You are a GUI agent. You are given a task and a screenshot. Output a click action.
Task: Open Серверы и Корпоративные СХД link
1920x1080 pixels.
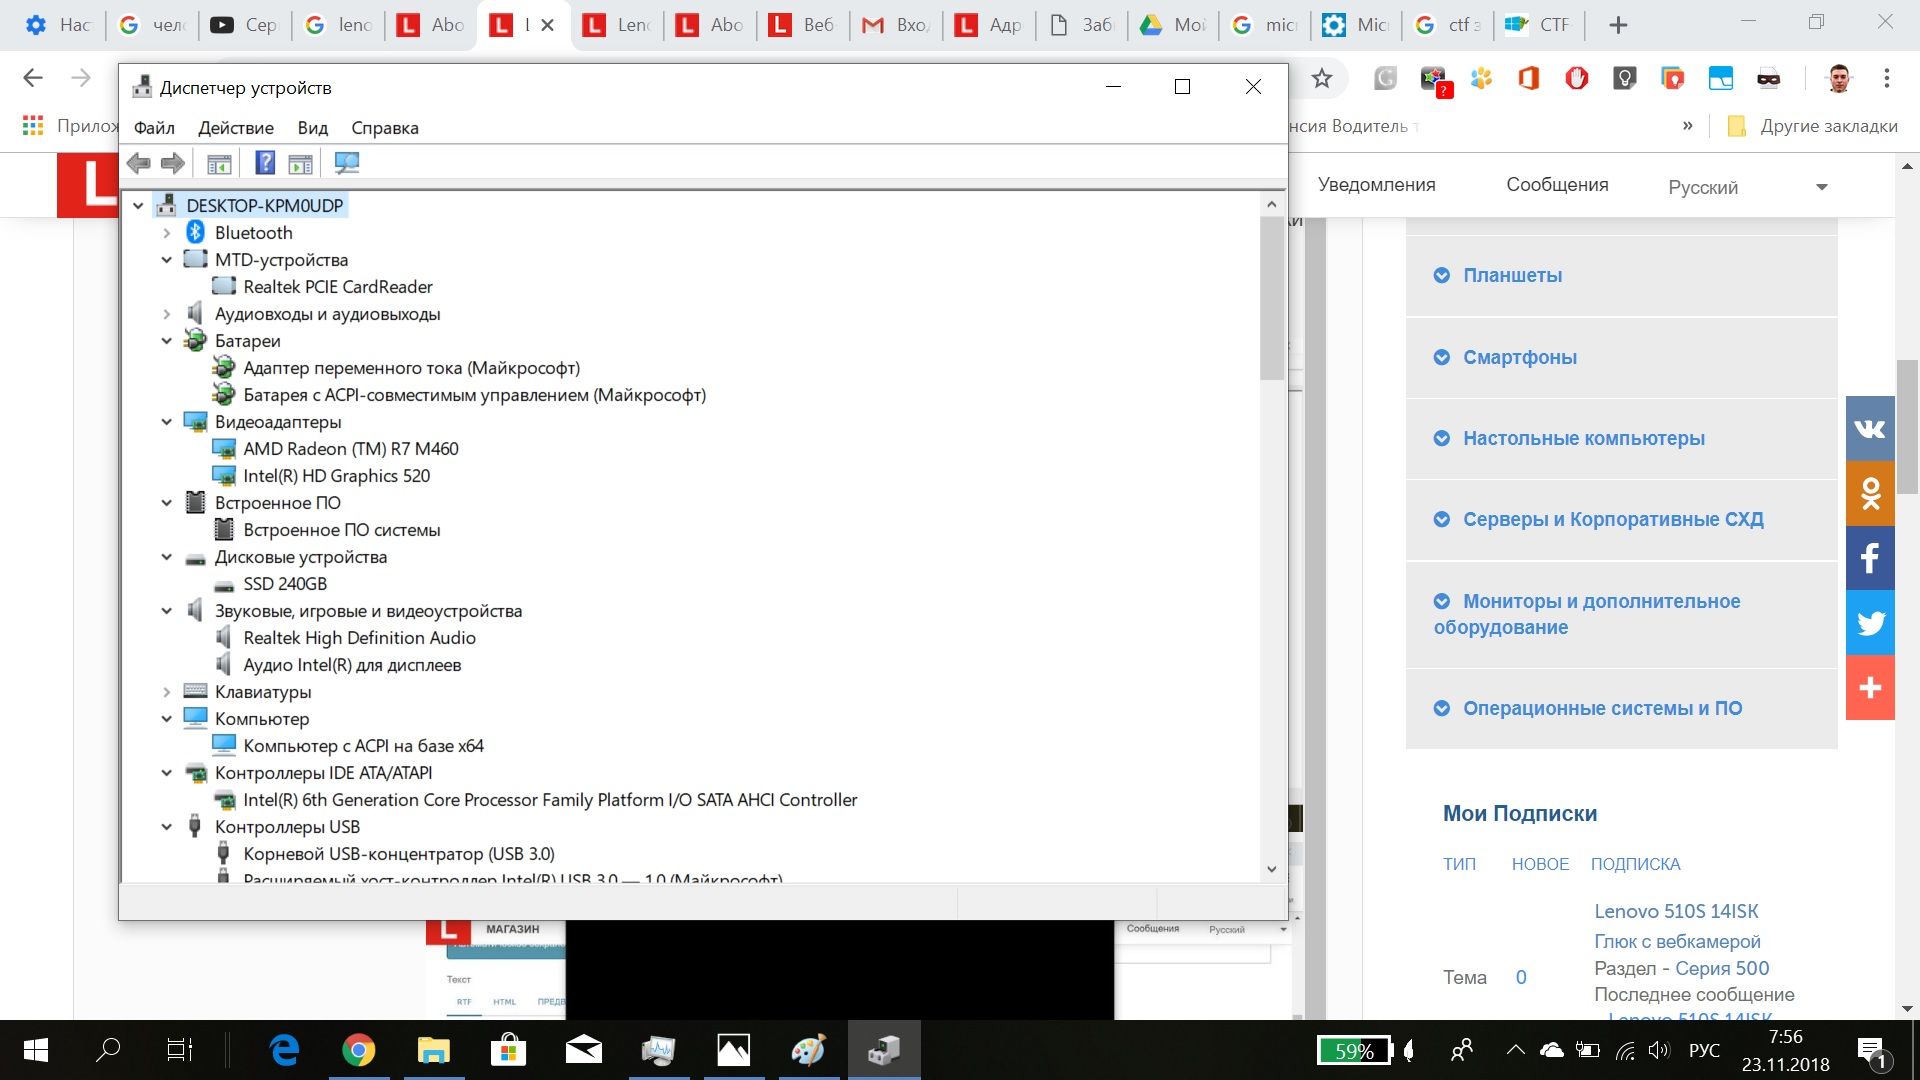click(x=1613, y=520)
